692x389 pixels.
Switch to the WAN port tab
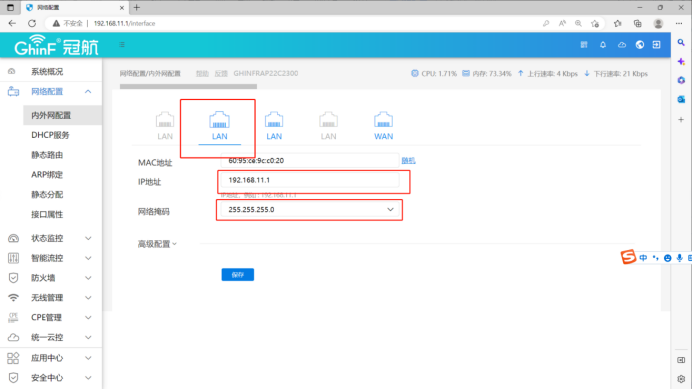tap(383, 126)
